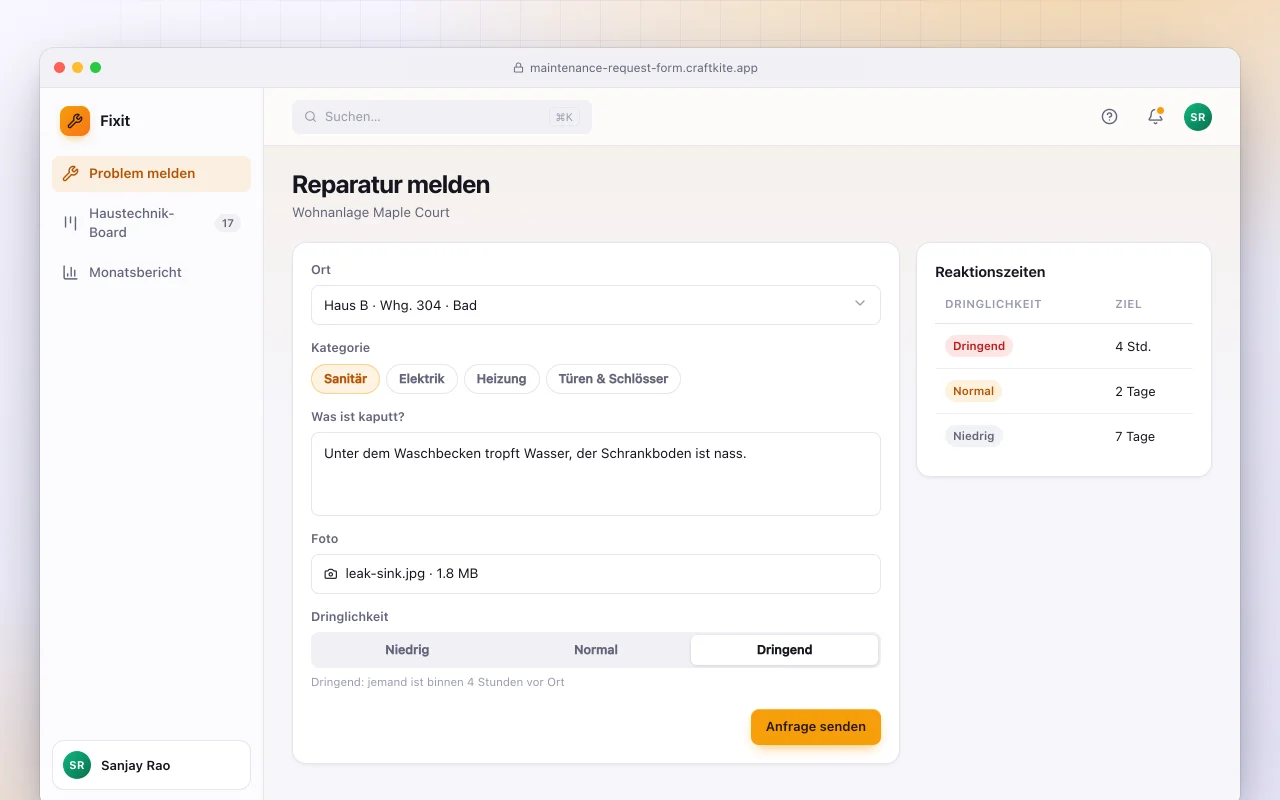Click the Fixit wrench logo
This screenshot has height=800, width=1280.
[75, 121]
